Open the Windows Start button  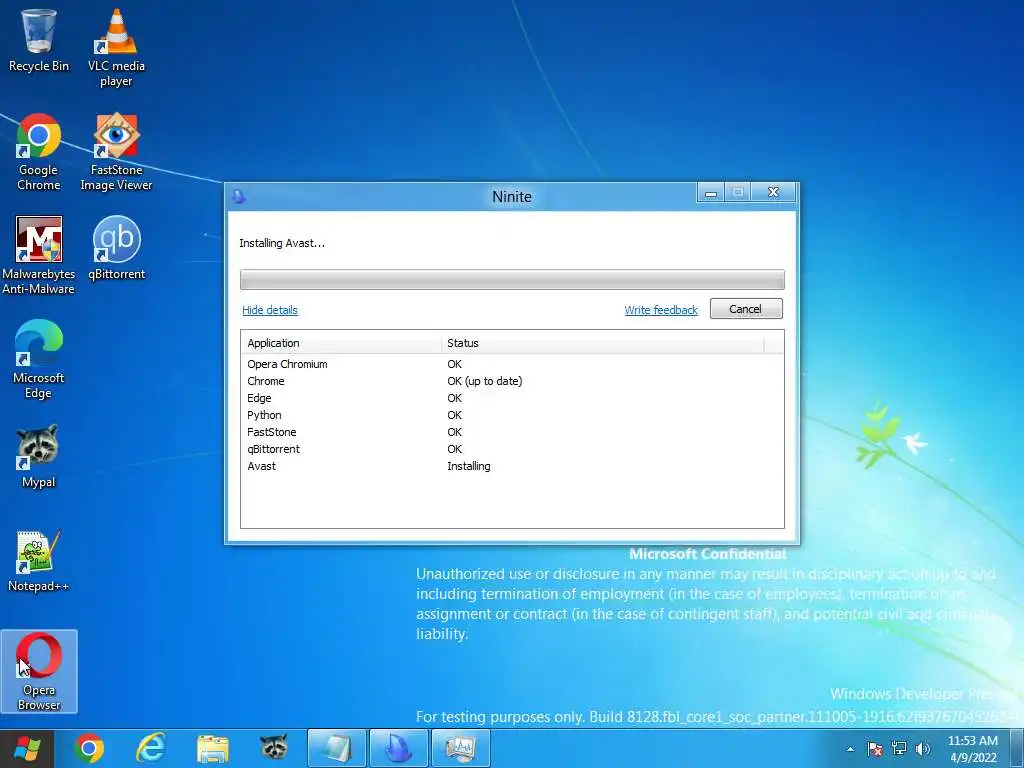[27, 748]
